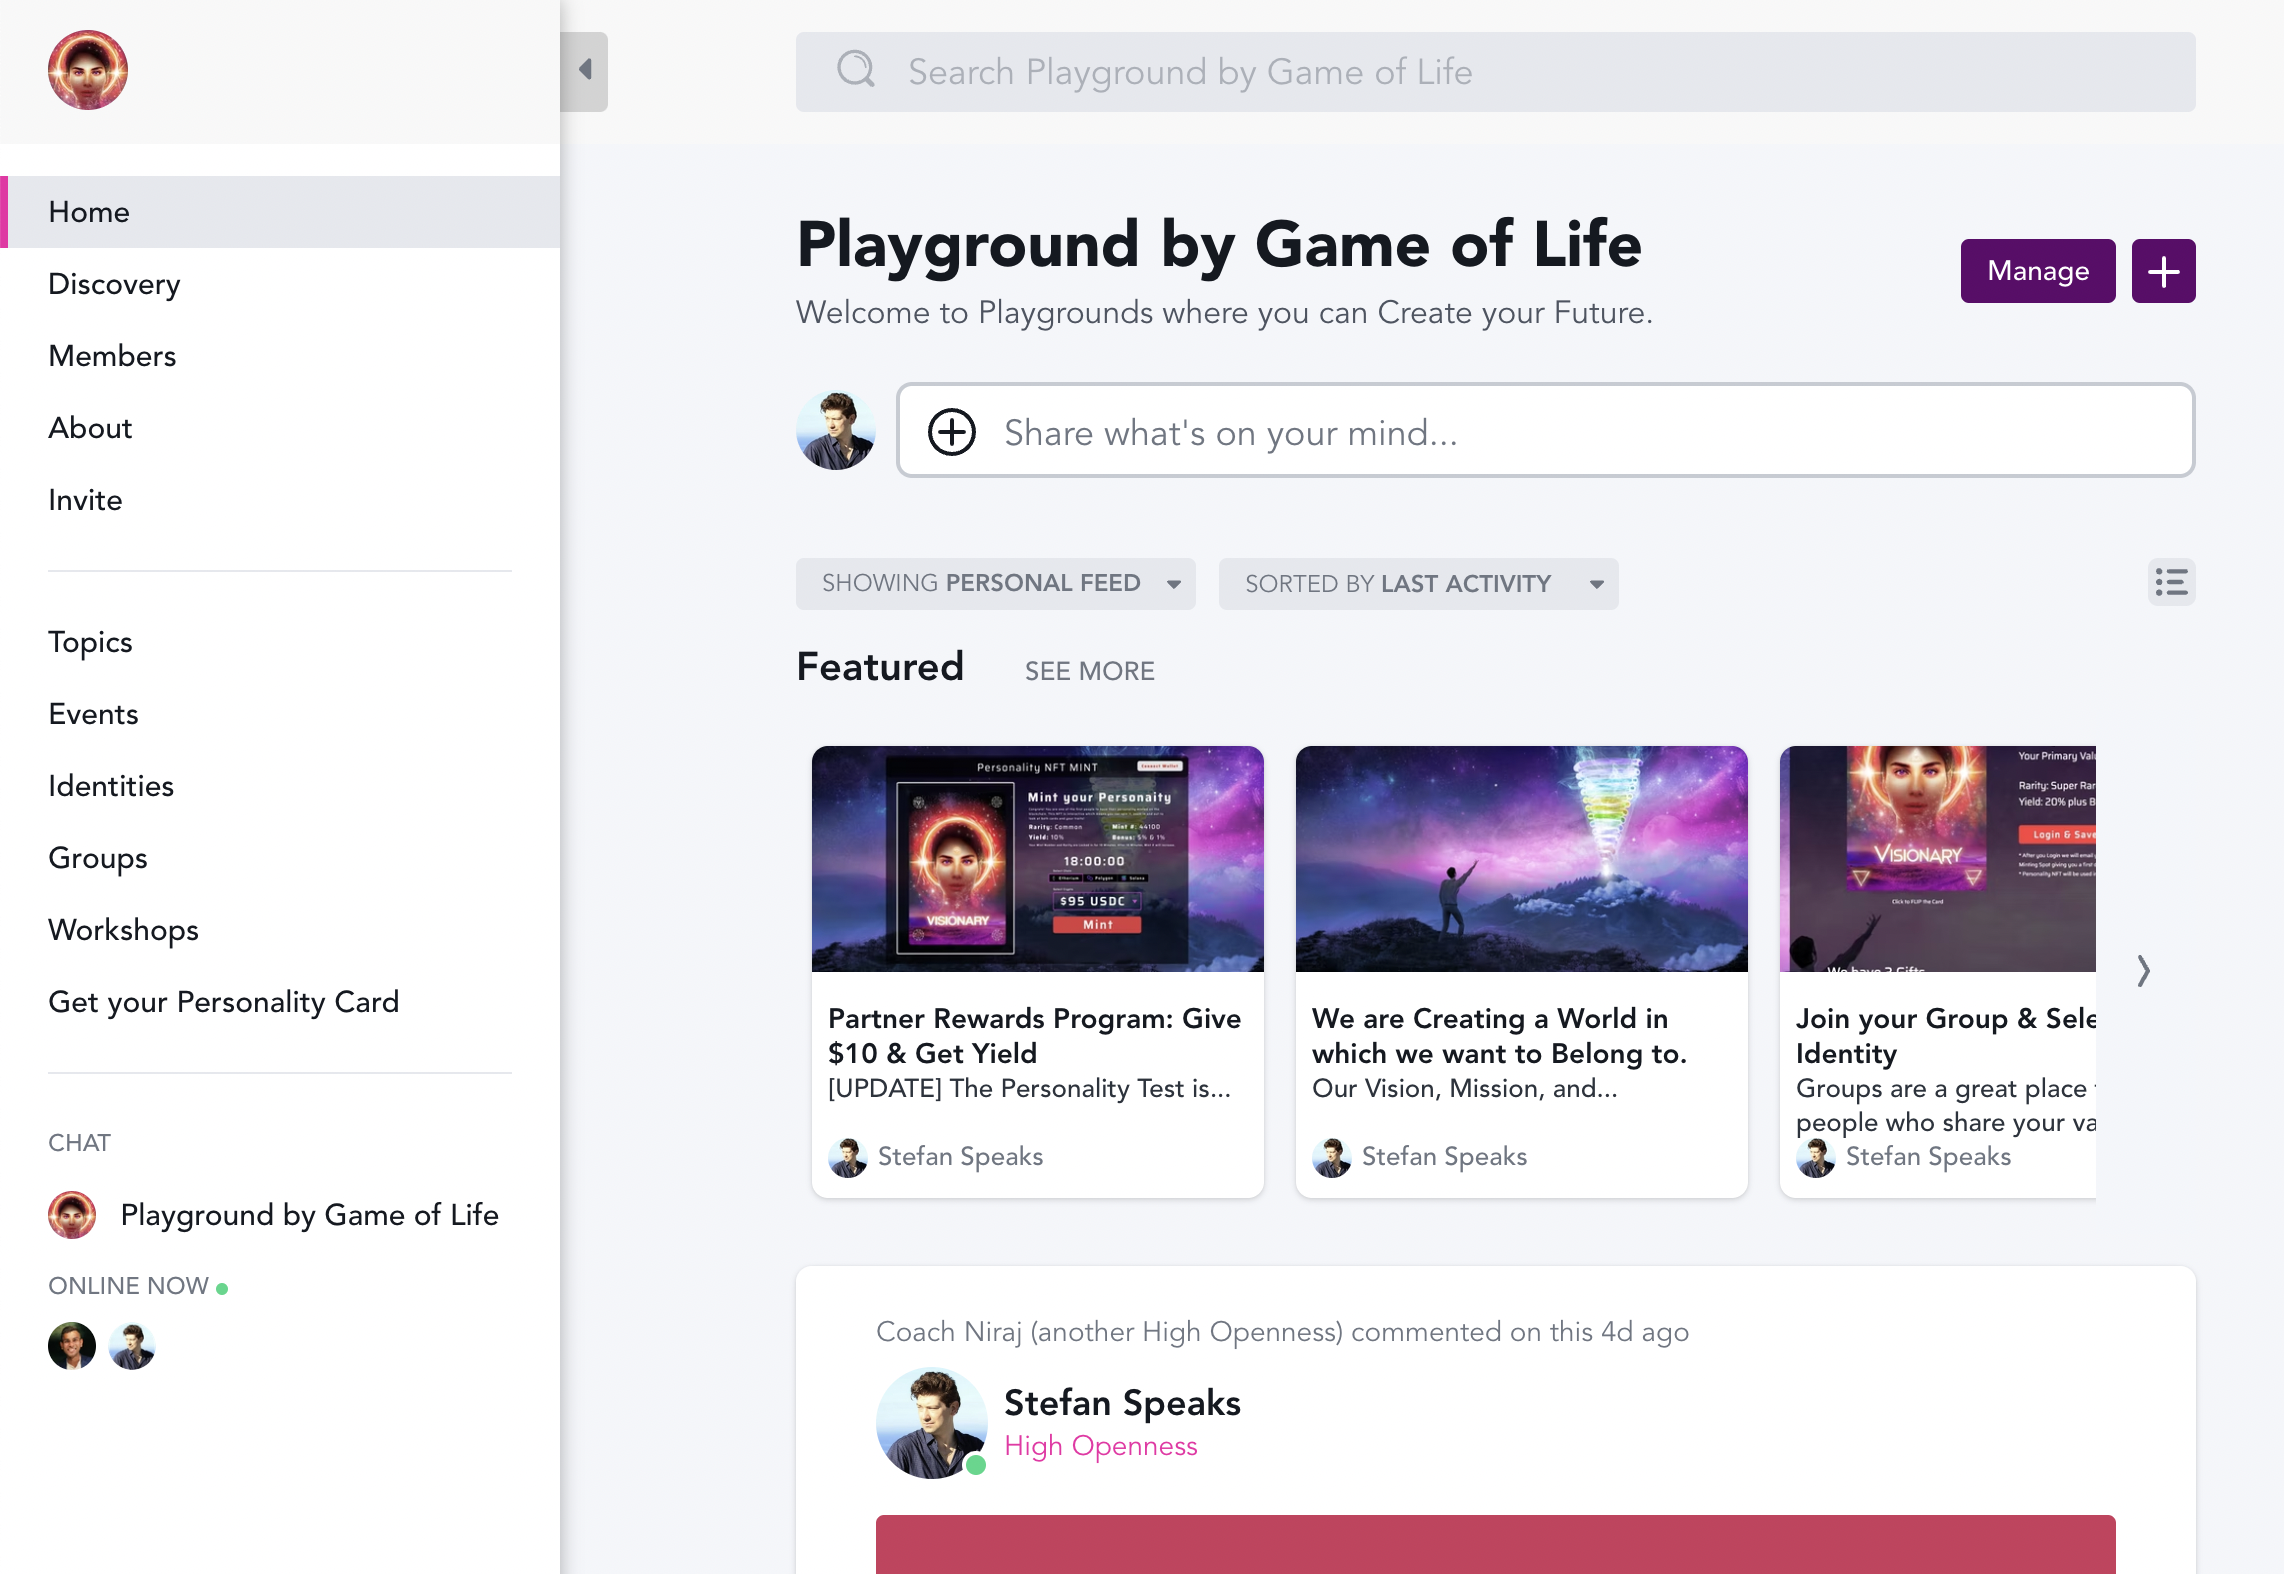The width and height of the screenshot is (2284, 1574).
Task: Open Join your Group card image
Action: click(1937, 858)
